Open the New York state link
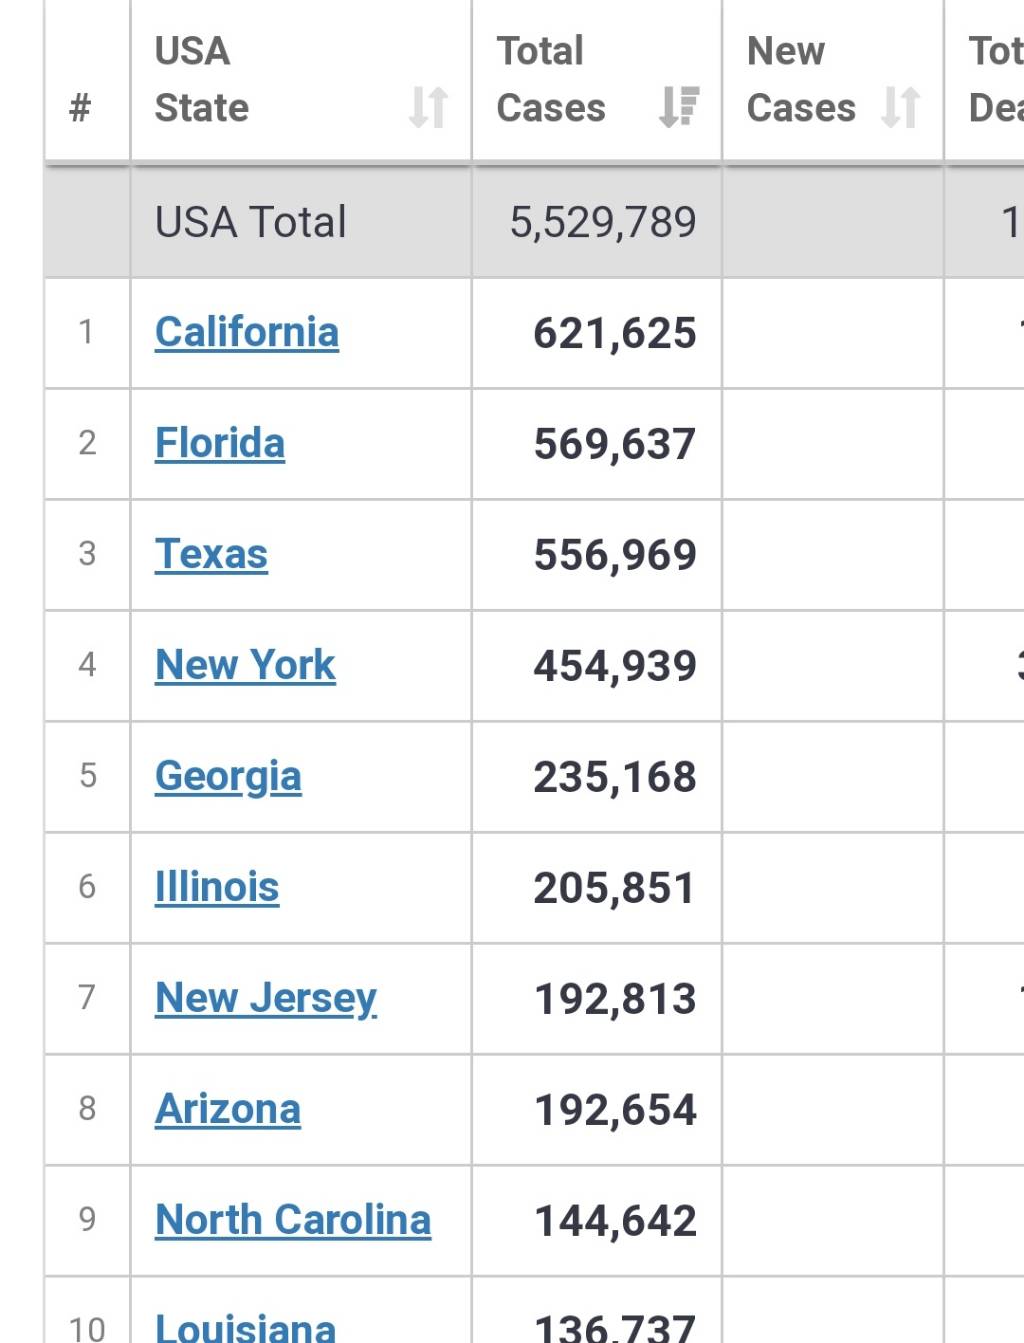The height and width of the screenshot is (1343, 1024). click(245, 665)
